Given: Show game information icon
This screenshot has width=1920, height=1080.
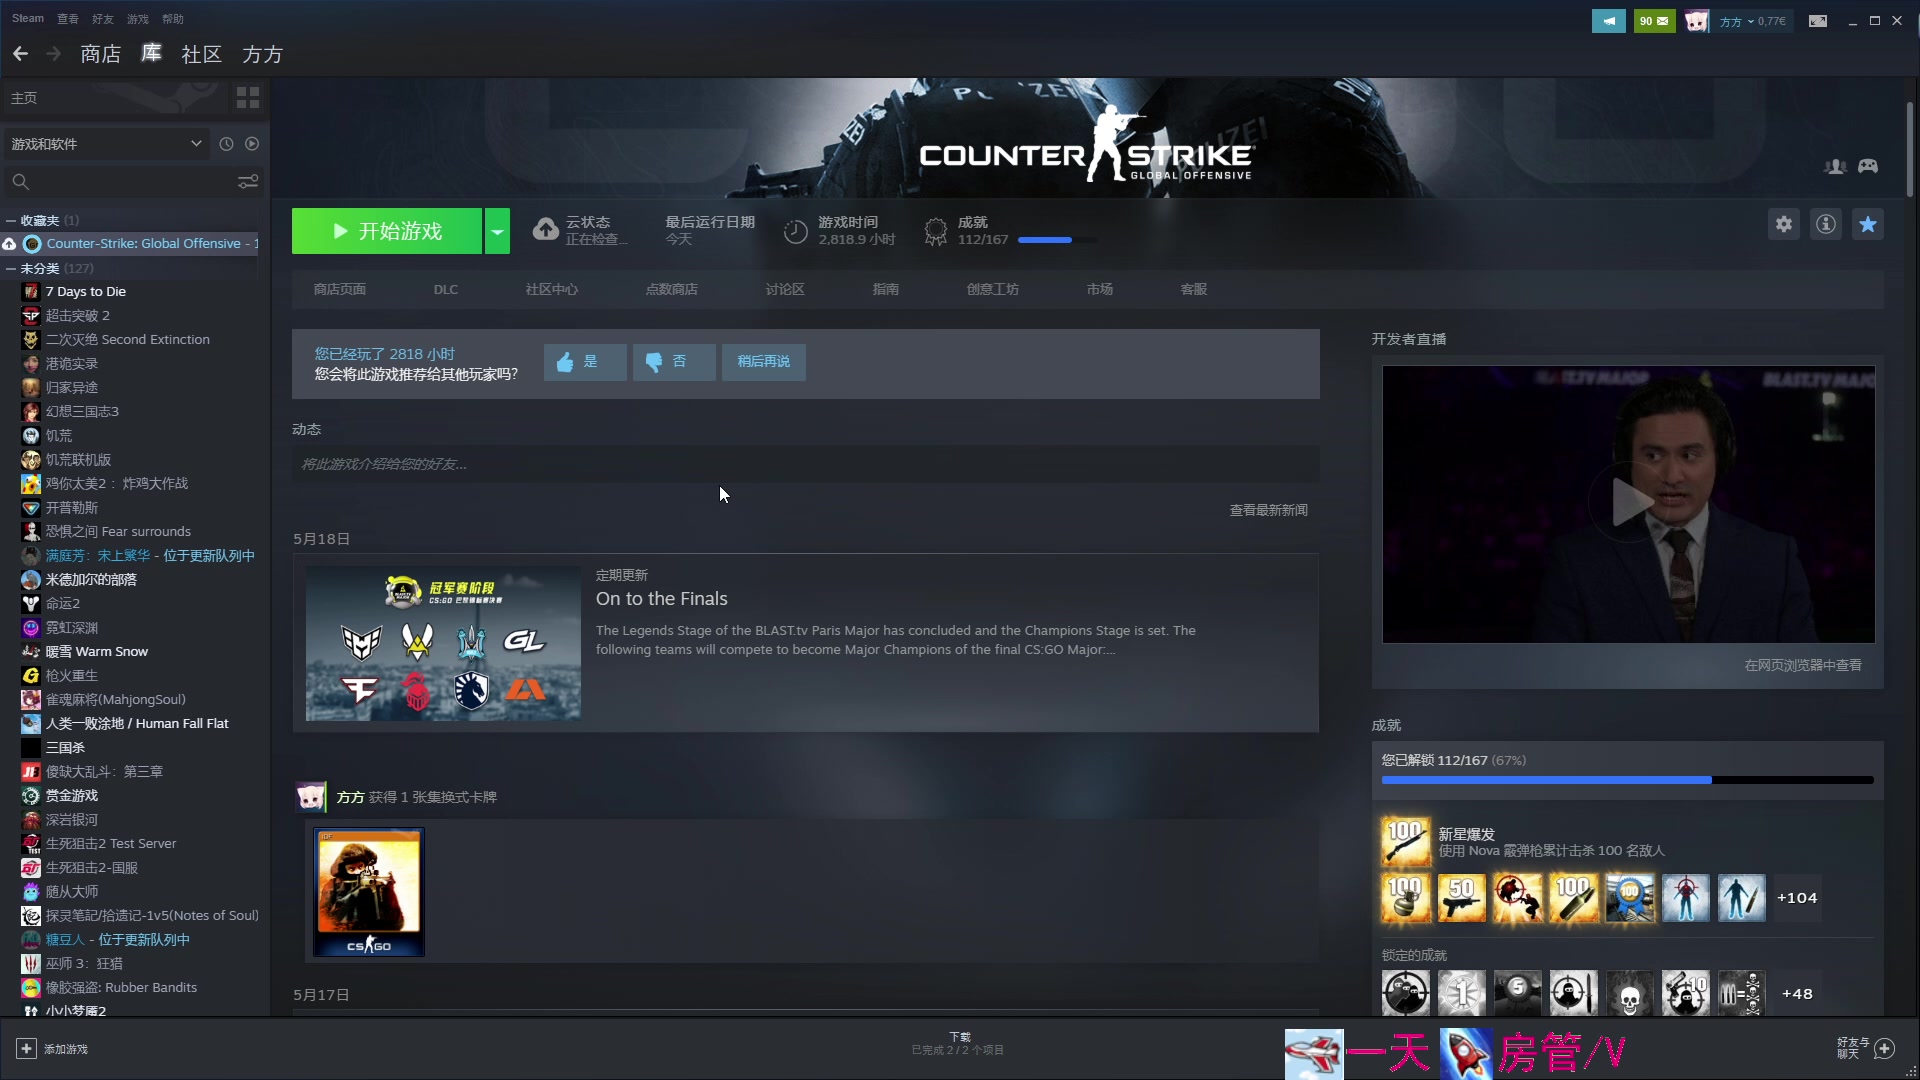Looking at the screenshot, I should coord(1826,224).
